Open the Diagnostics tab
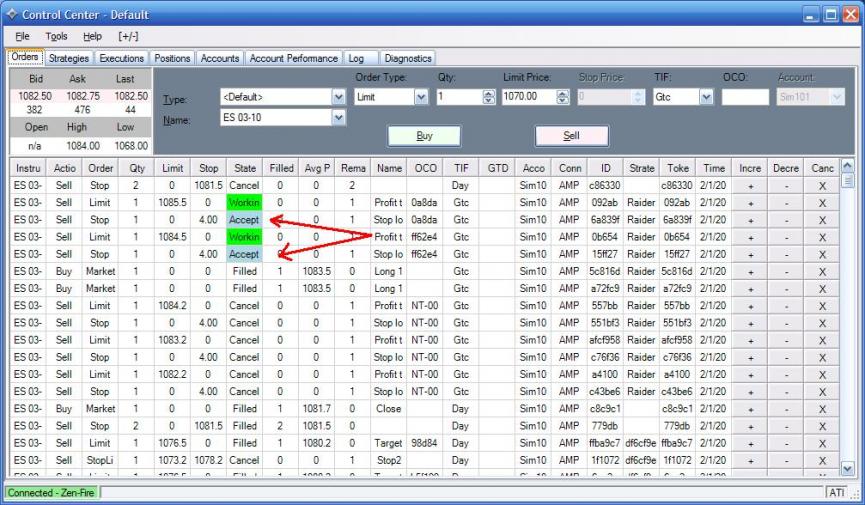Viewport: 865px width, 505px height. [408, 58]
